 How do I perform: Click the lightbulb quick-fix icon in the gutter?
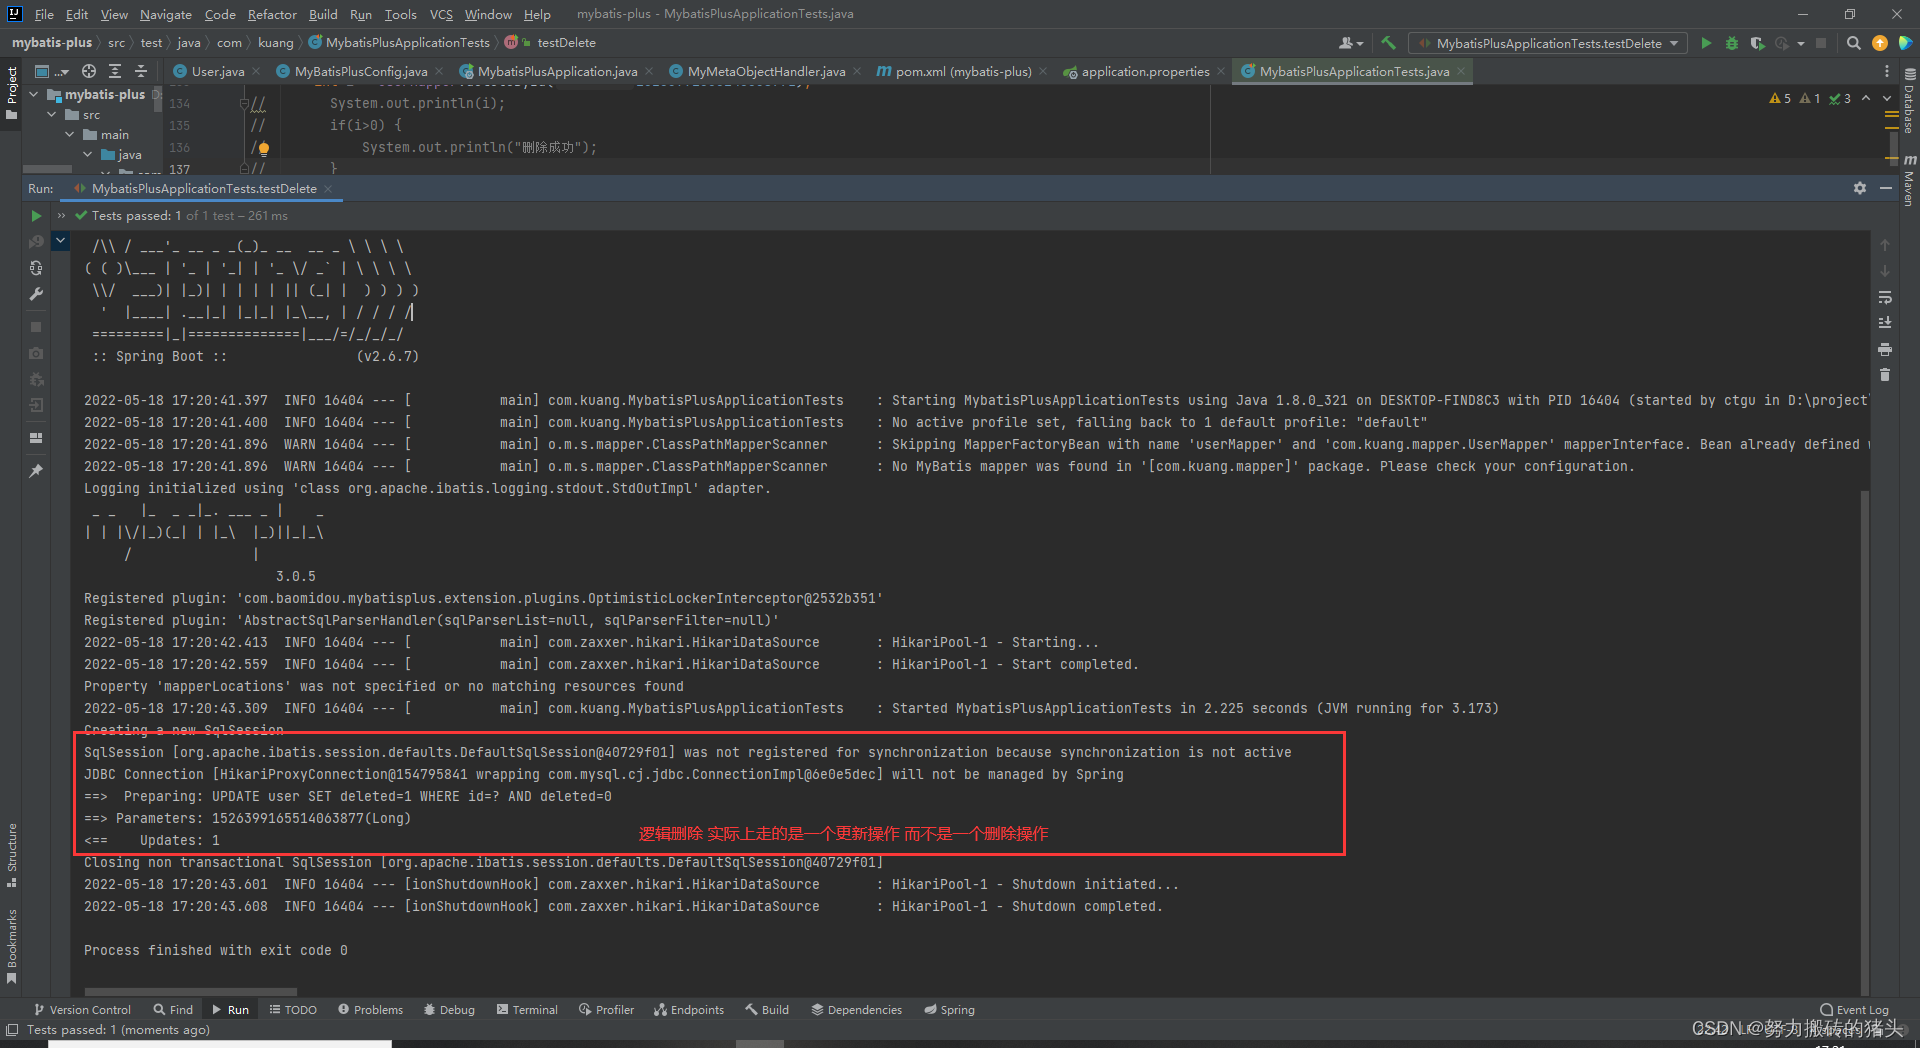264,148
